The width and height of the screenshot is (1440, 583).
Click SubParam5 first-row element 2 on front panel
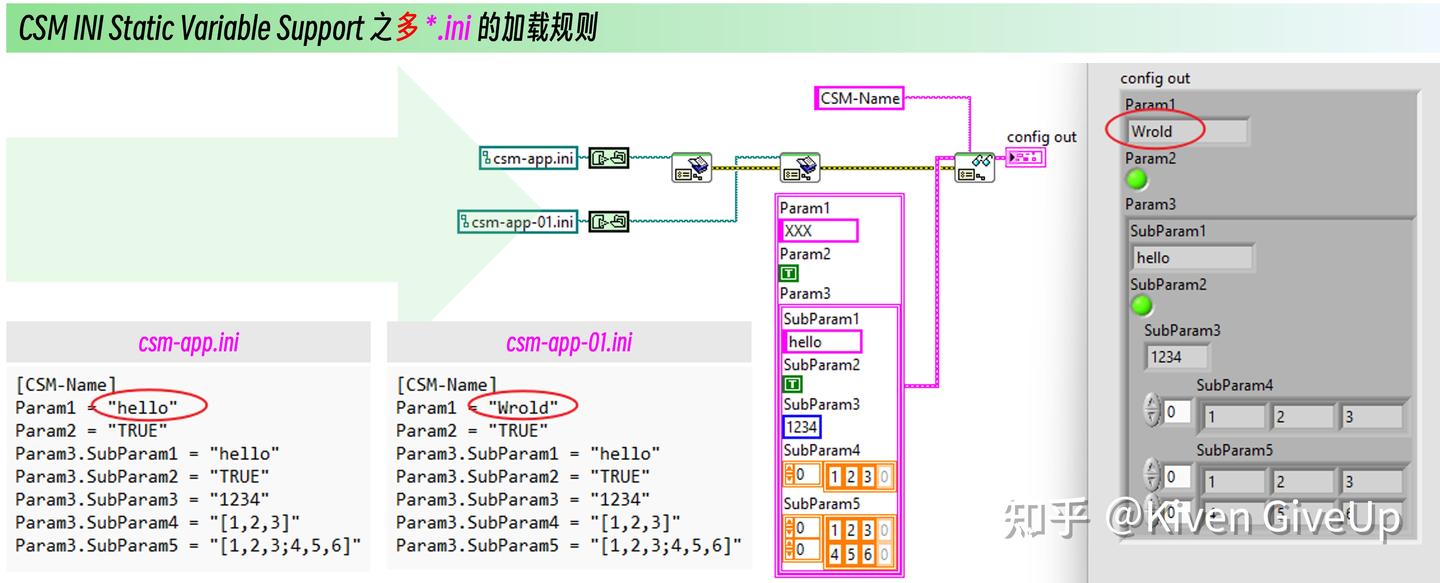(x=1302, y=482)
